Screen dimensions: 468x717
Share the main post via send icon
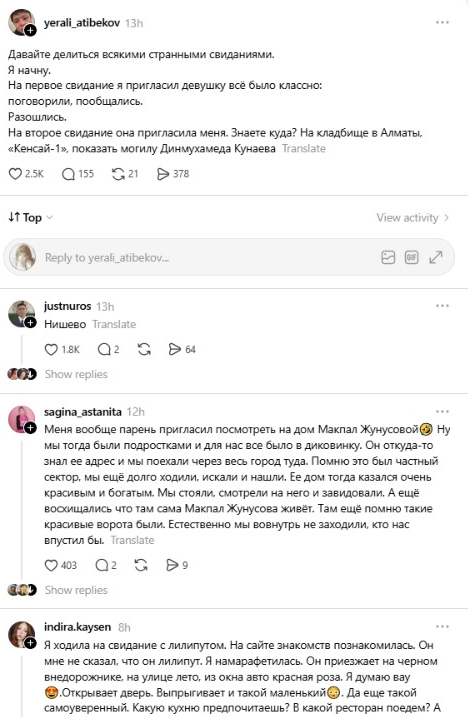point(163,174)
